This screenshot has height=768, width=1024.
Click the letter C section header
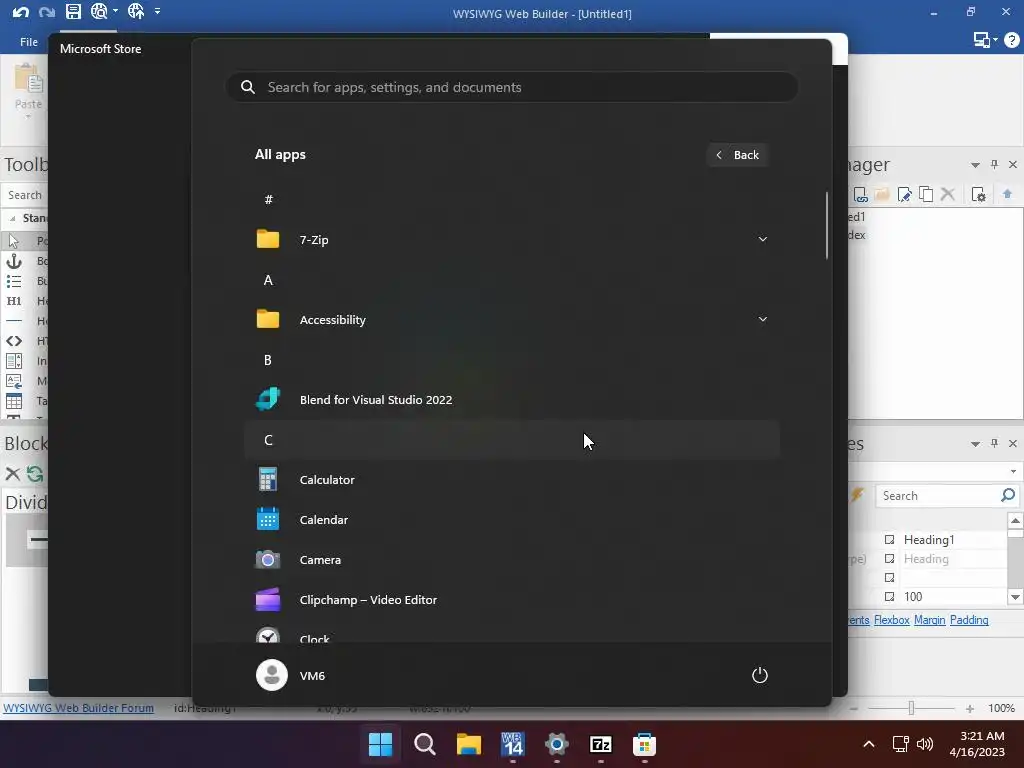click(511, 440)
